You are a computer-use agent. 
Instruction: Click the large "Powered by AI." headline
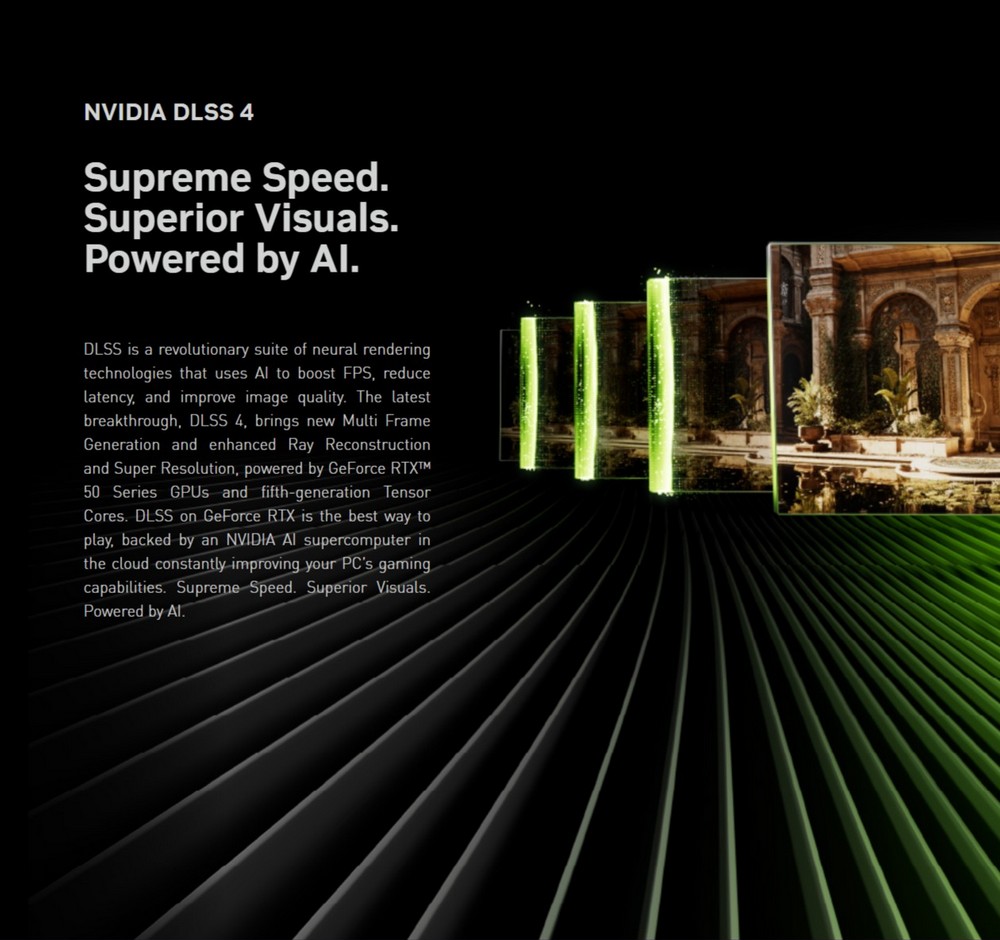point(221,258)
